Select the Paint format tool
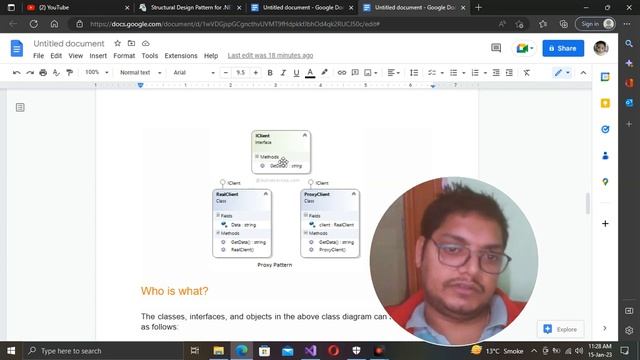Viewport: 640px width, 360px height. tap(70, 73)
